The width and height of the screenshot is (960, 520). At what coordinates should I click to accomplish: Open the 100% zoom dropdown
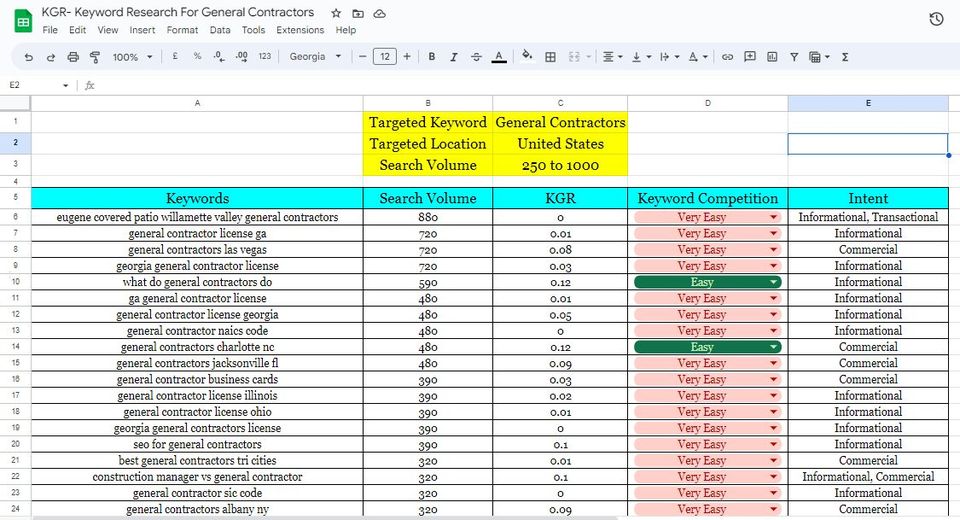132,57
